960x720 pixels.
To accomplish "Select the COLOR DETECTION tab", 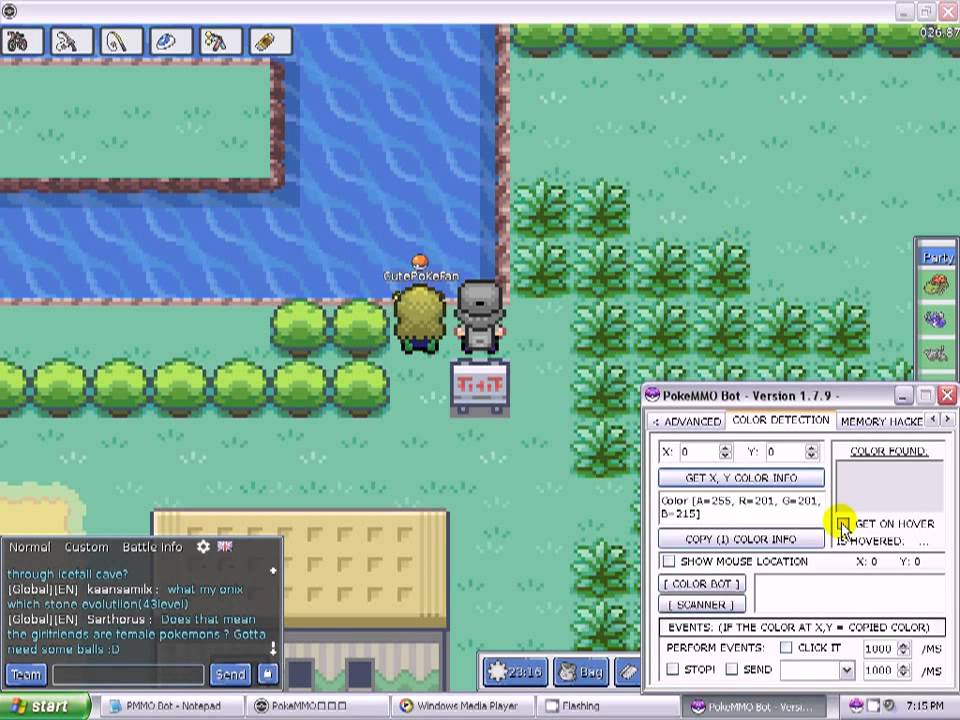I will pyautogui.click(x=781, y=420).
